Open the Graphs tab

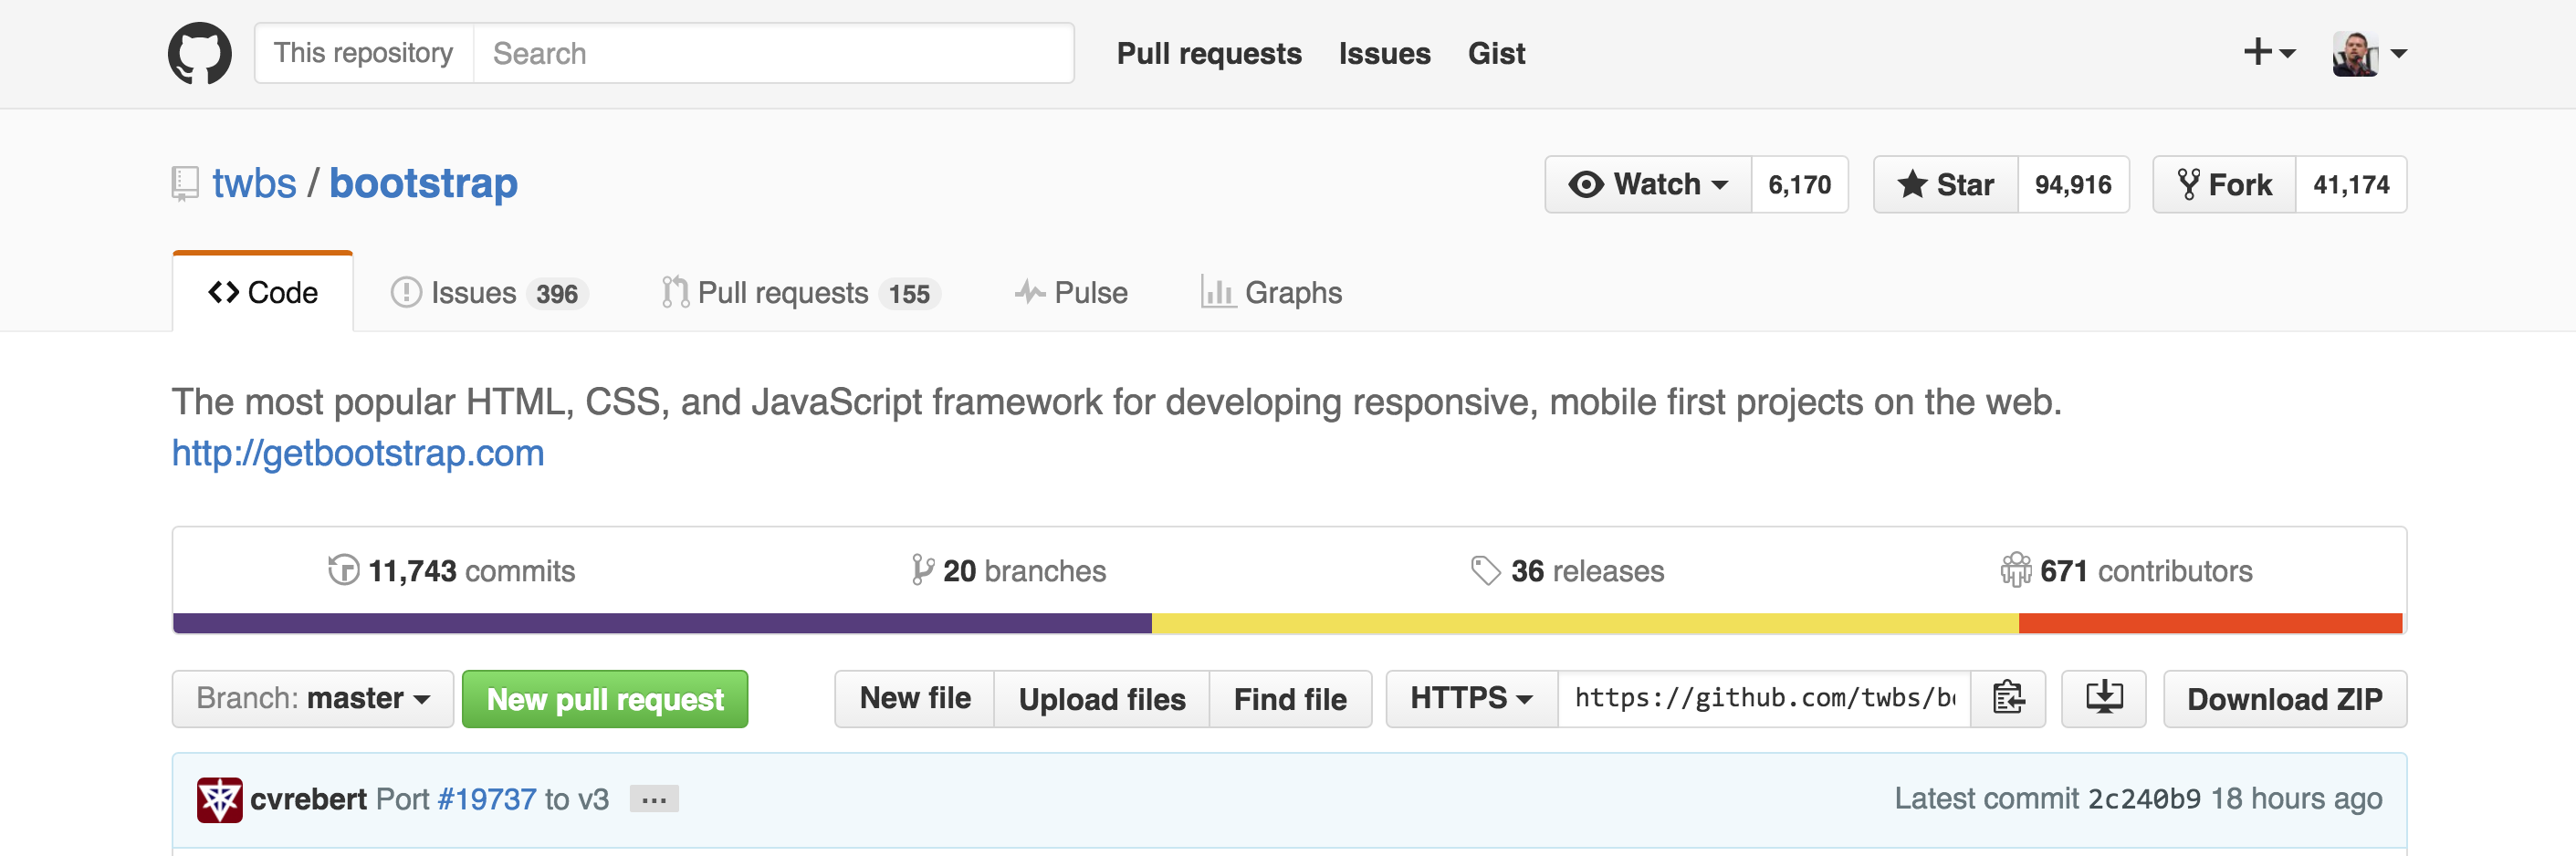(x=1271, y=292)
